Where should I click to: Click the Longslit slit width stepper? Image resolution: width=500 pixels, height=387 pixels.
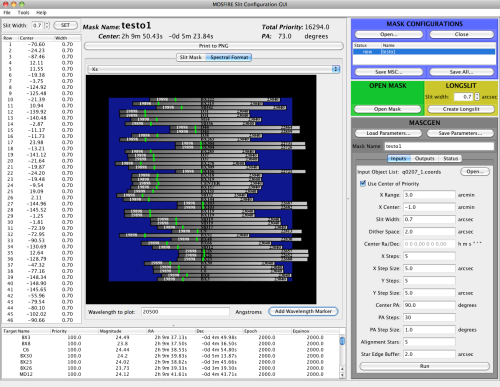click(x=477, y=97)
